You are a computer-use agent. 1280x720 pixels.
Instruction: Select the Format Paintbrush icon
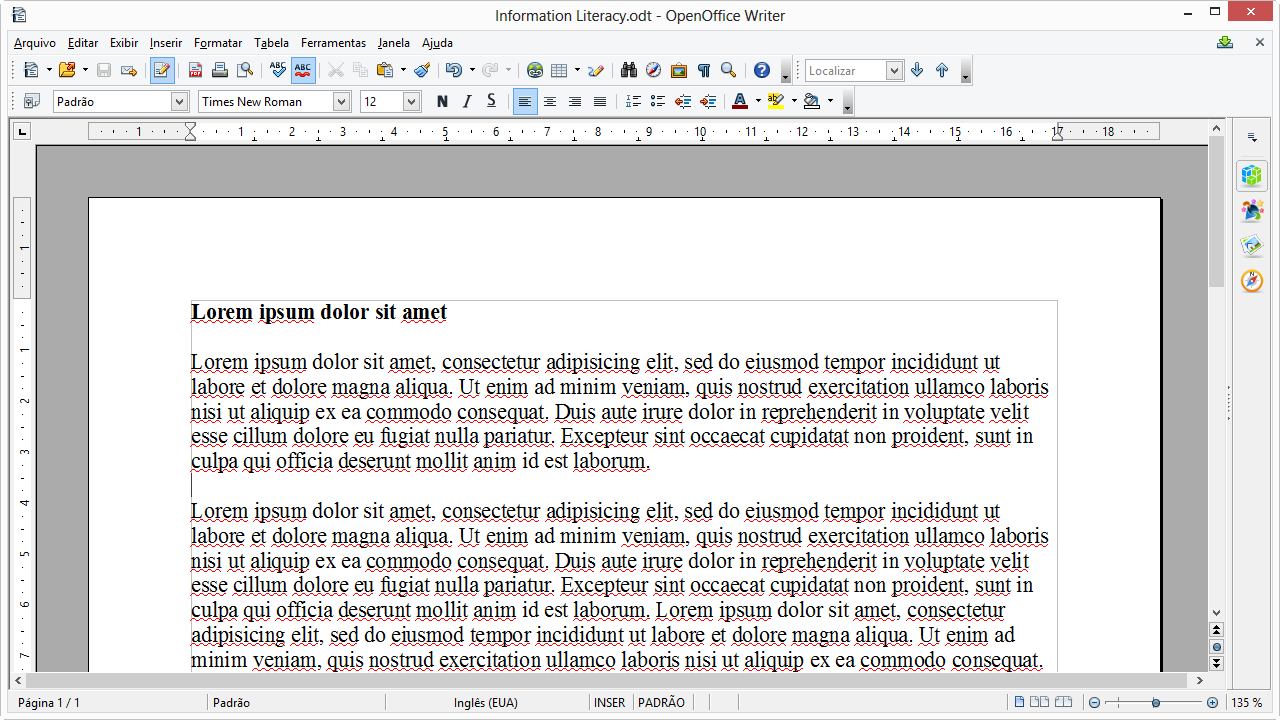(422, 70)
